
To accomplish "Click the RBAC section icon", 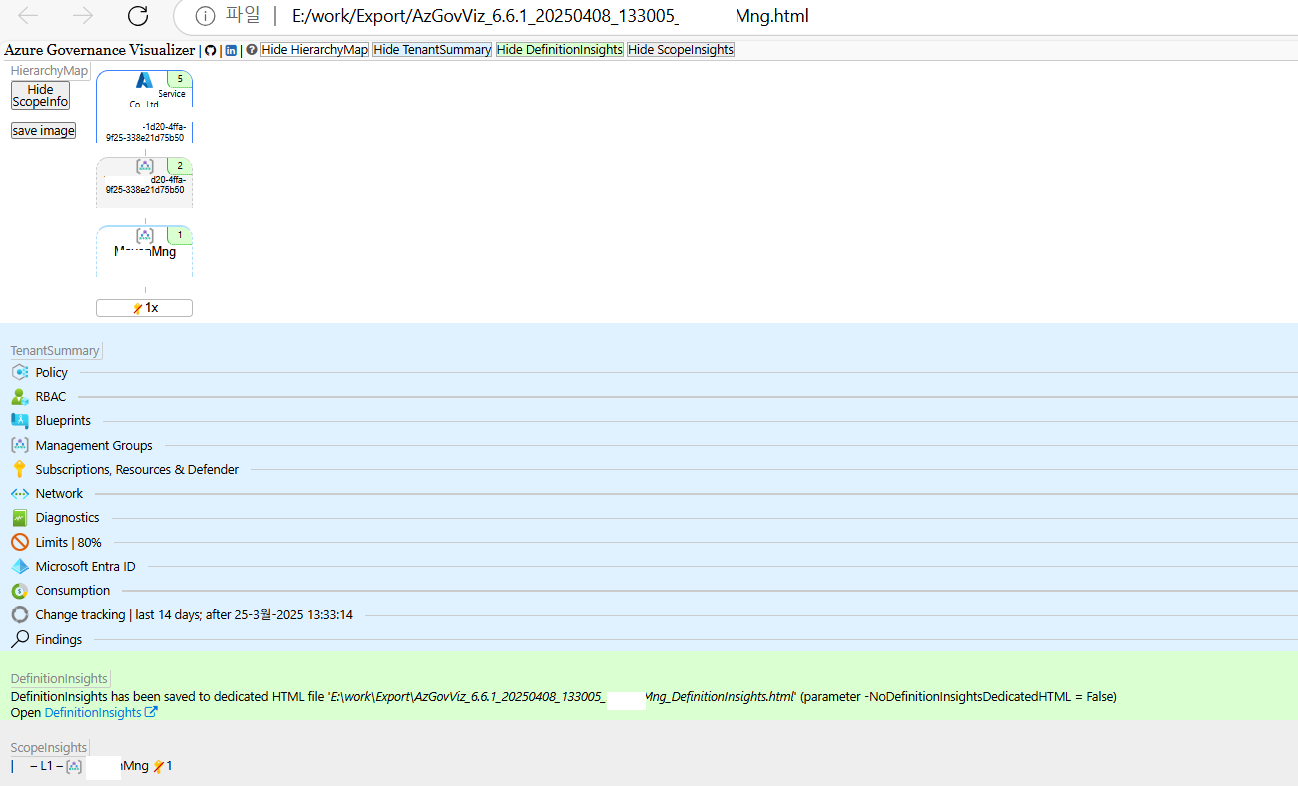I will [x=20, y=397].
